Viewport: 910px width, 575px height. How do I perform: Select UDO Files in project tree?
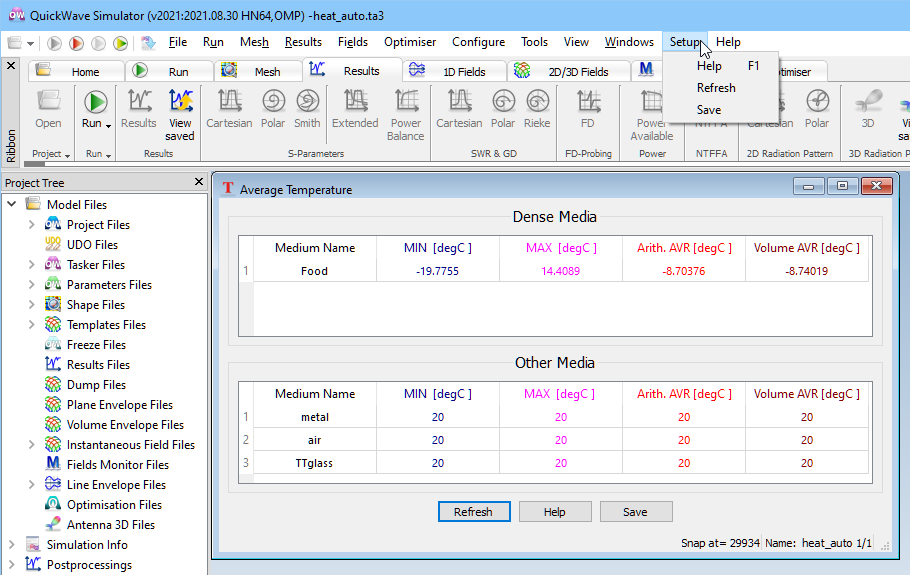[92, 244]
